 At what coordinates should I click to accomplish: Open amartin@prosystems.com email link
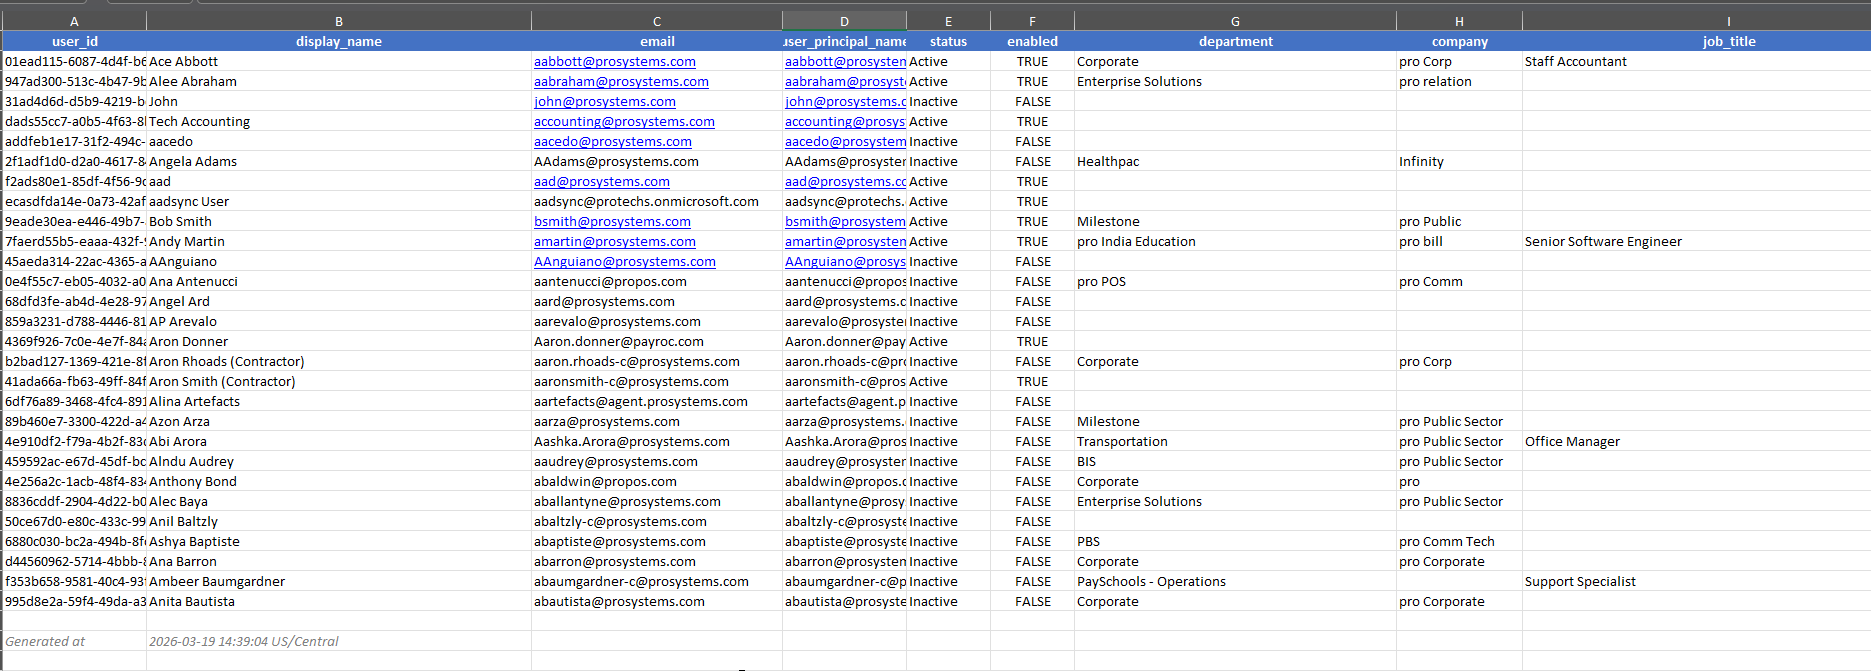pos(615,241)
